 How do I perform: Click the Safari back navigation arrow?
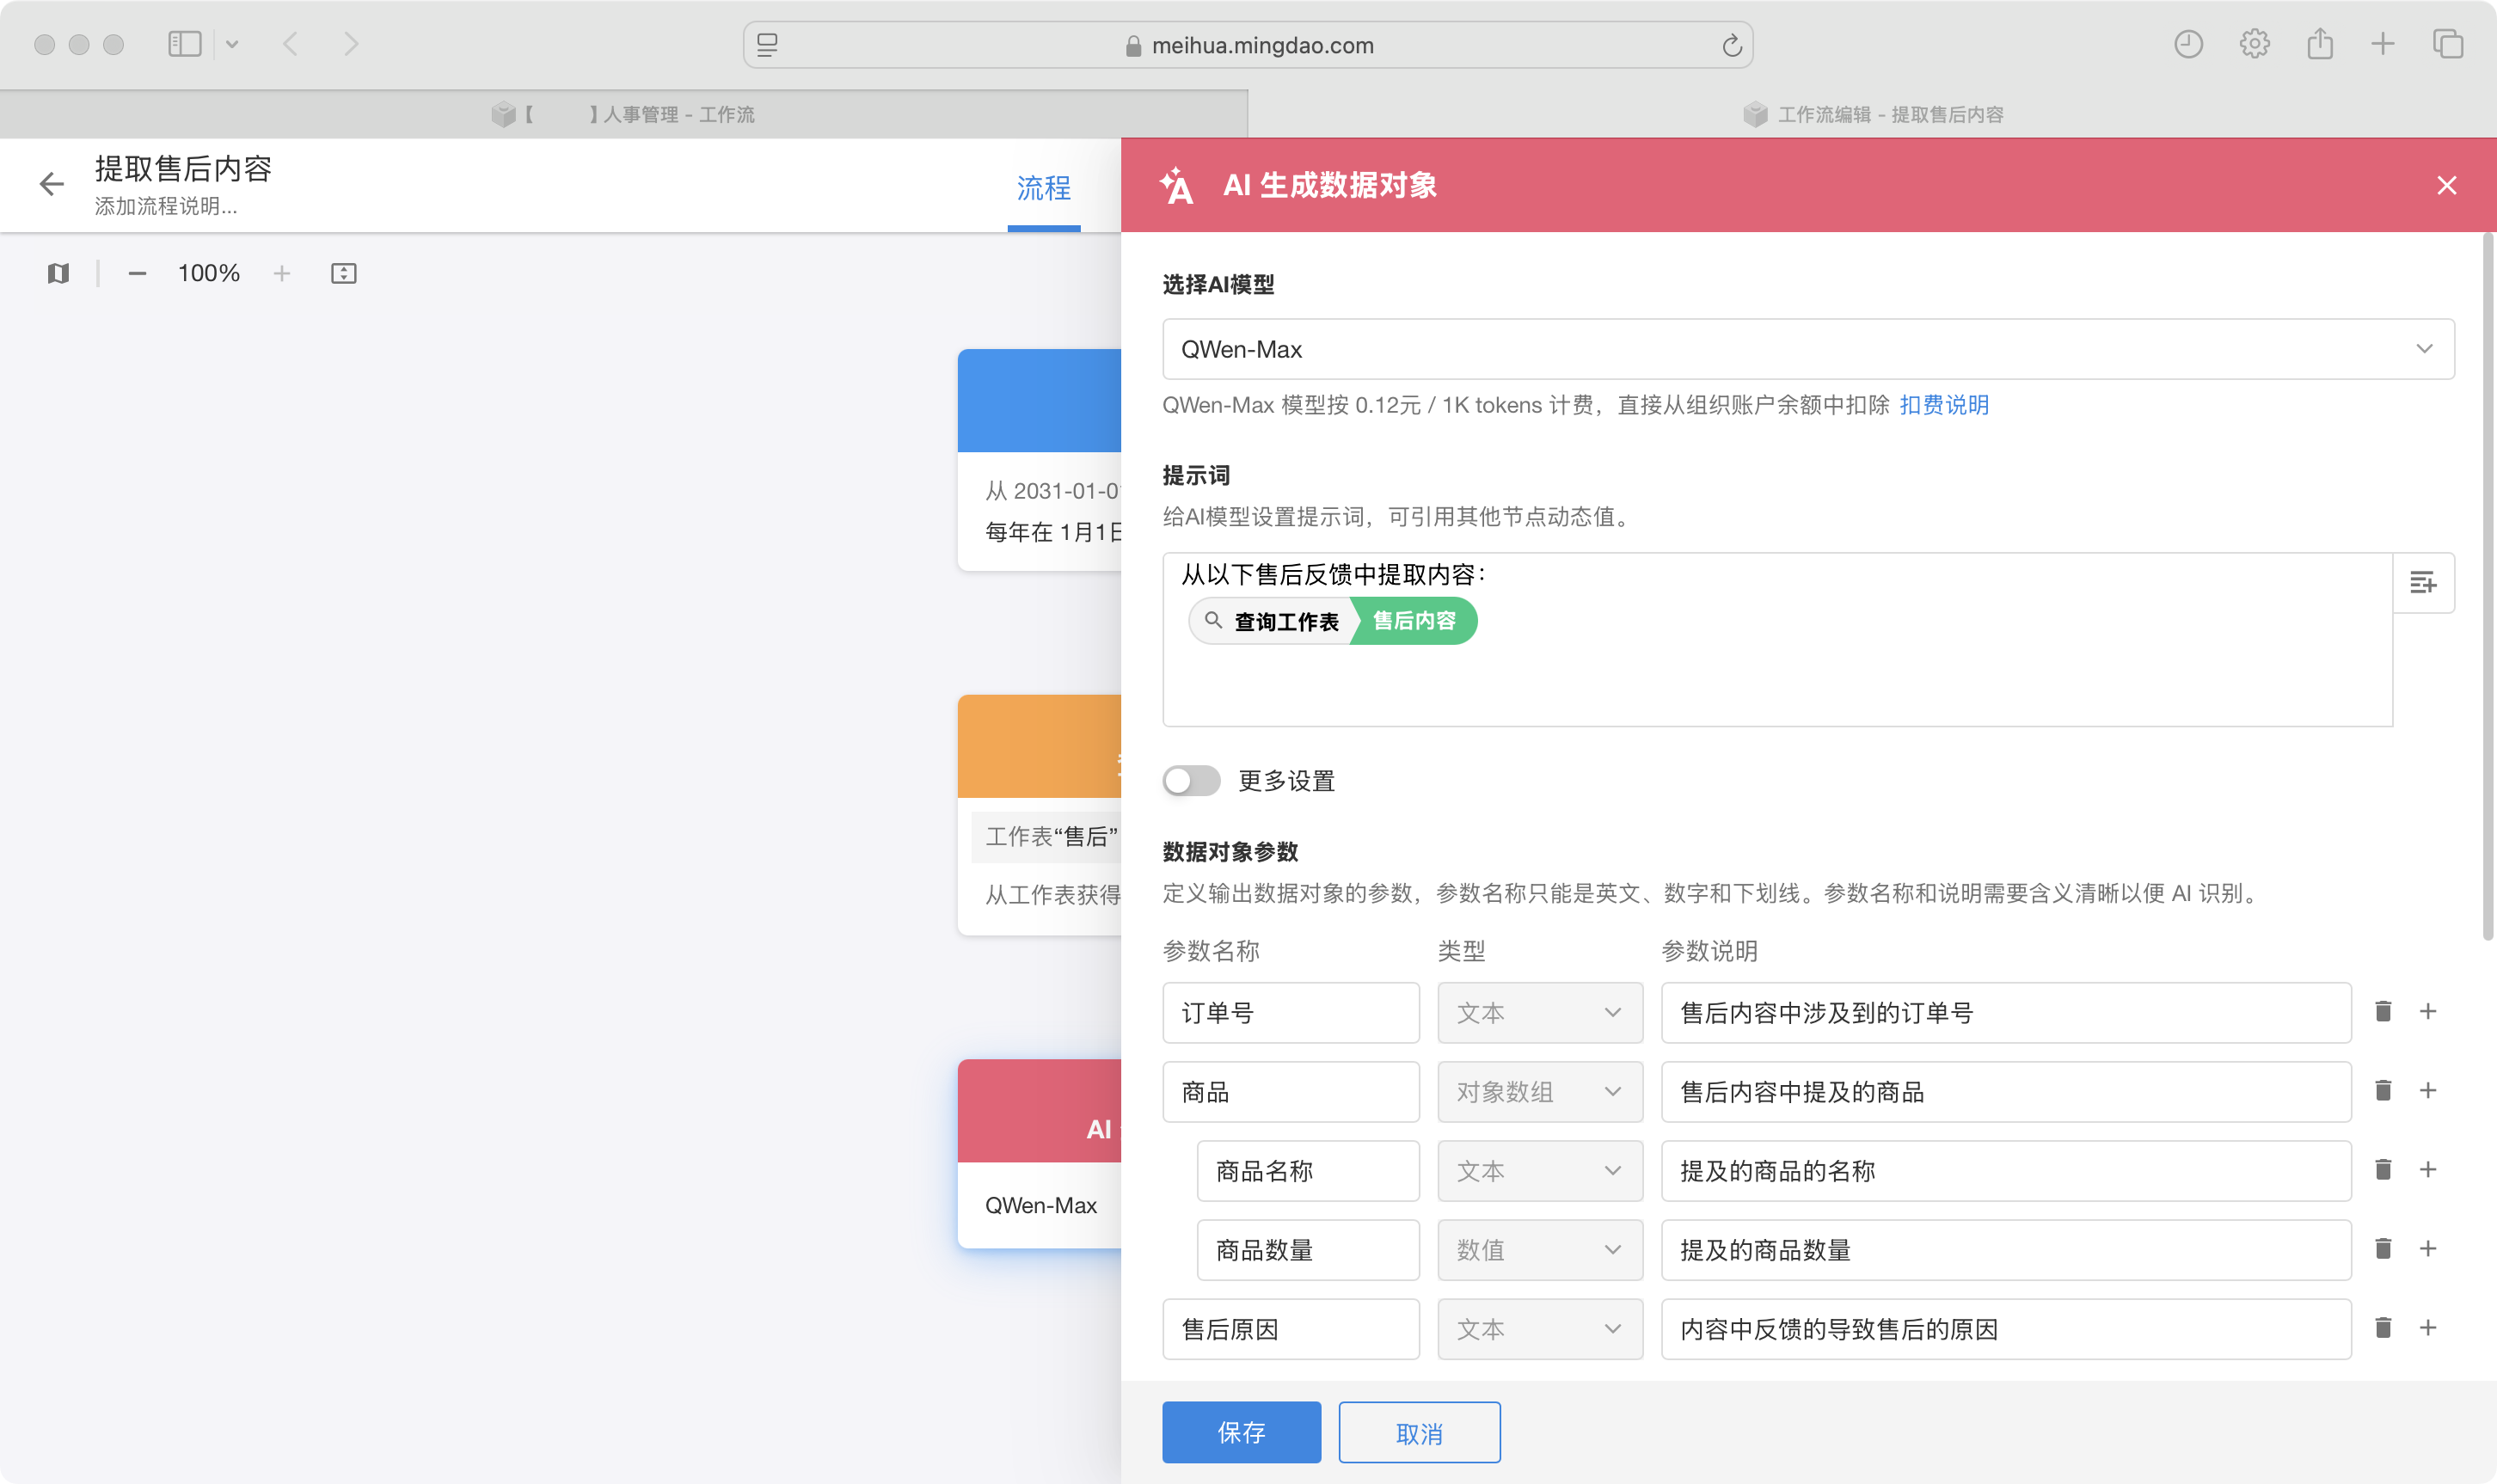[291, 44]
